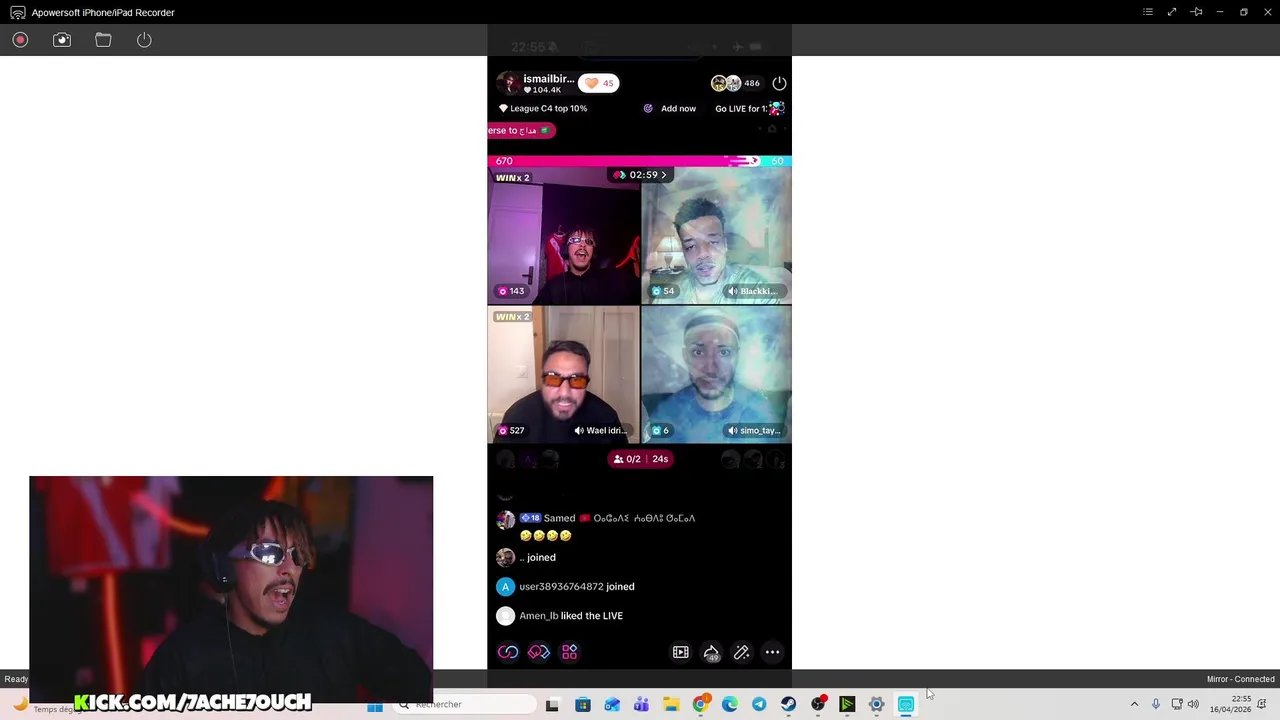Open the interaction tools grid icon
The image size is (1280, 720).
pos(570,652)
